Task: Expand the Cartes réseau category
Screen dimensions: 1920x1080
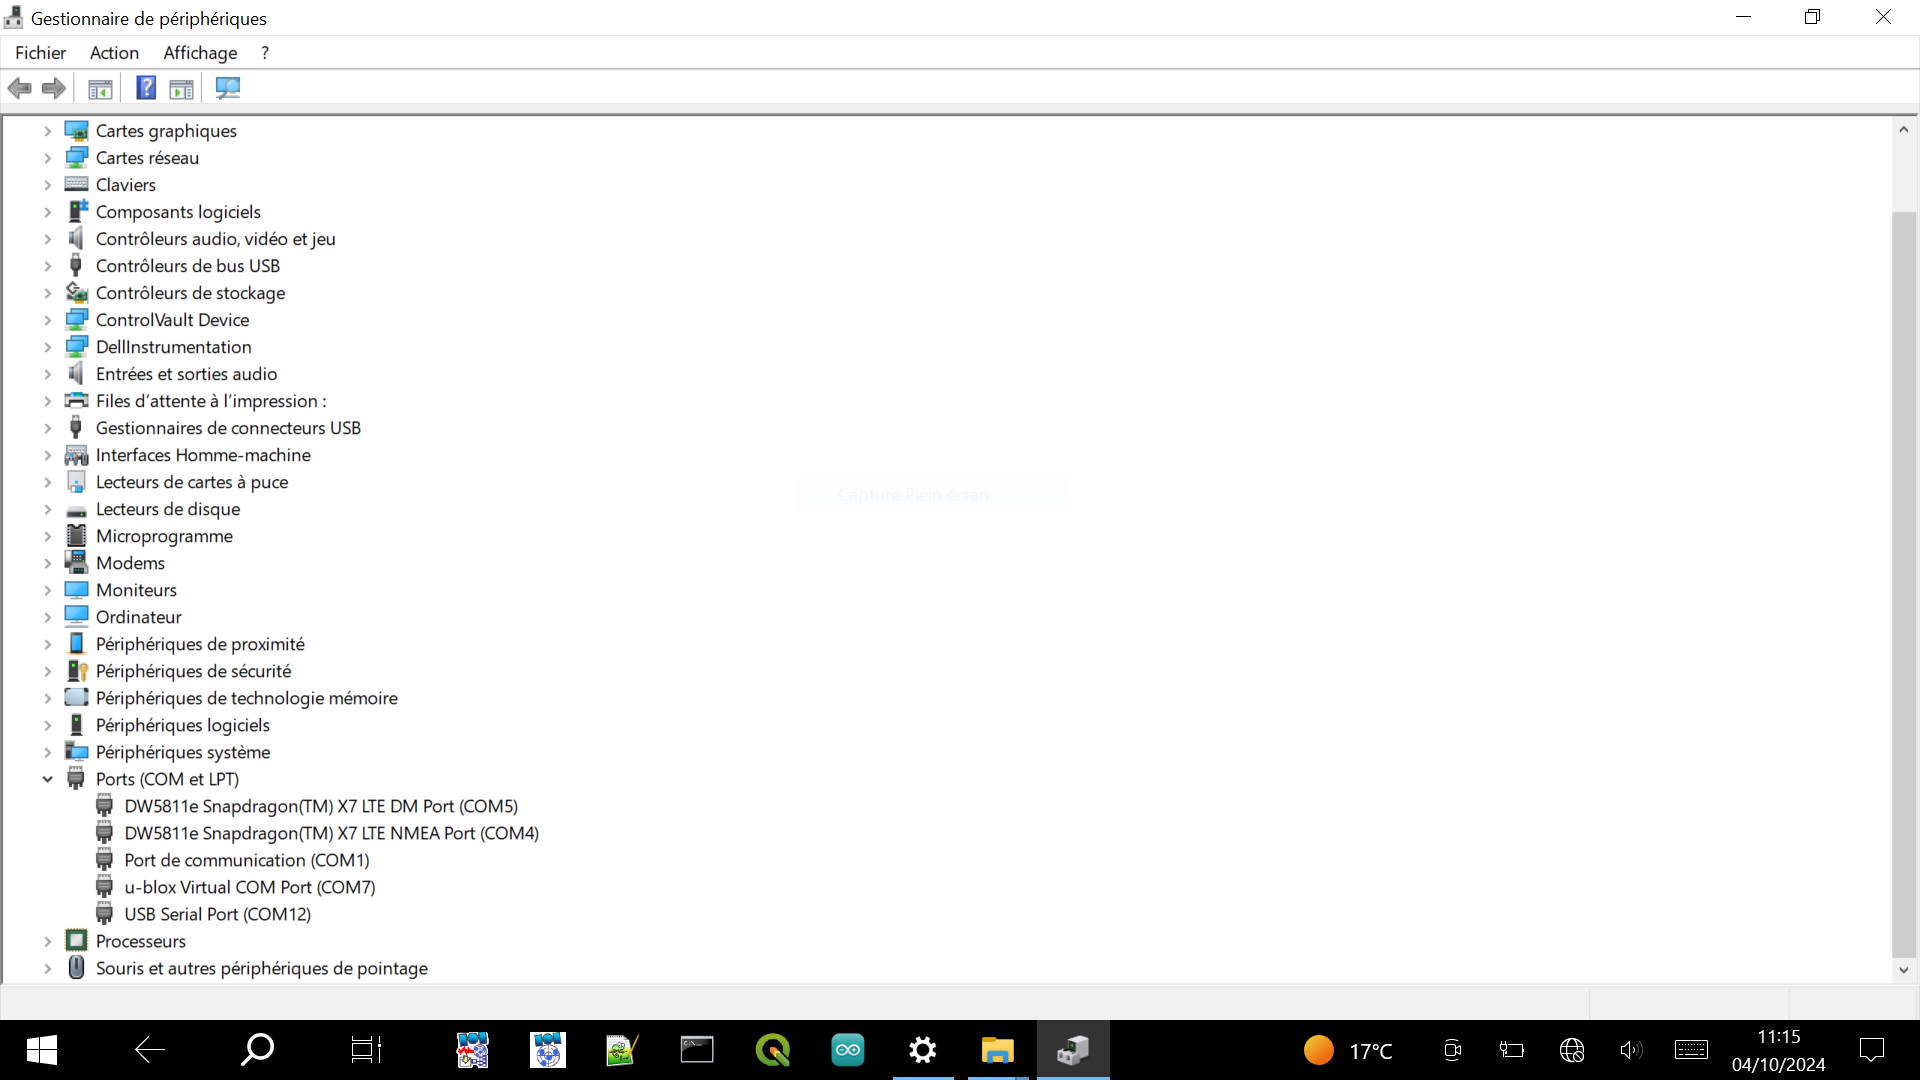Action: point(47,158)
